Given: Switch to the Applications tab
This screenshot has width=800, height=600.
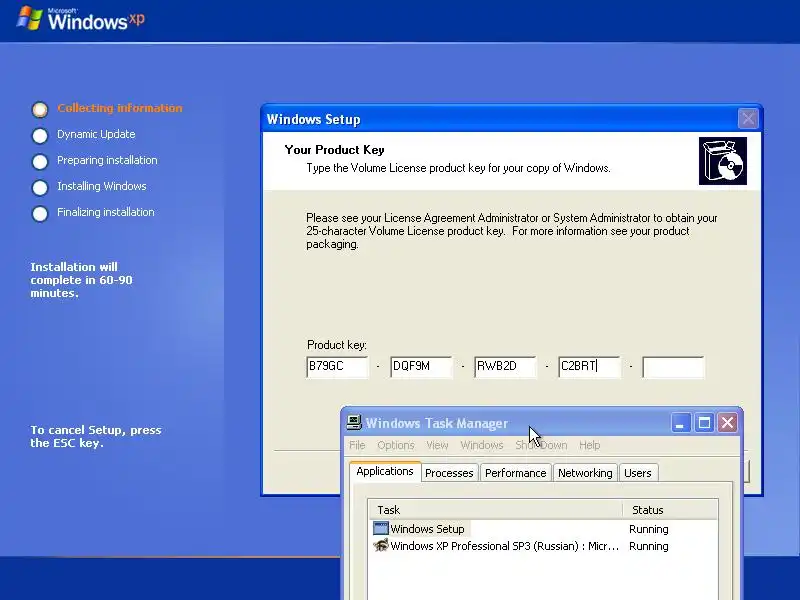Looking at the screenshot, I should (385, 471).
